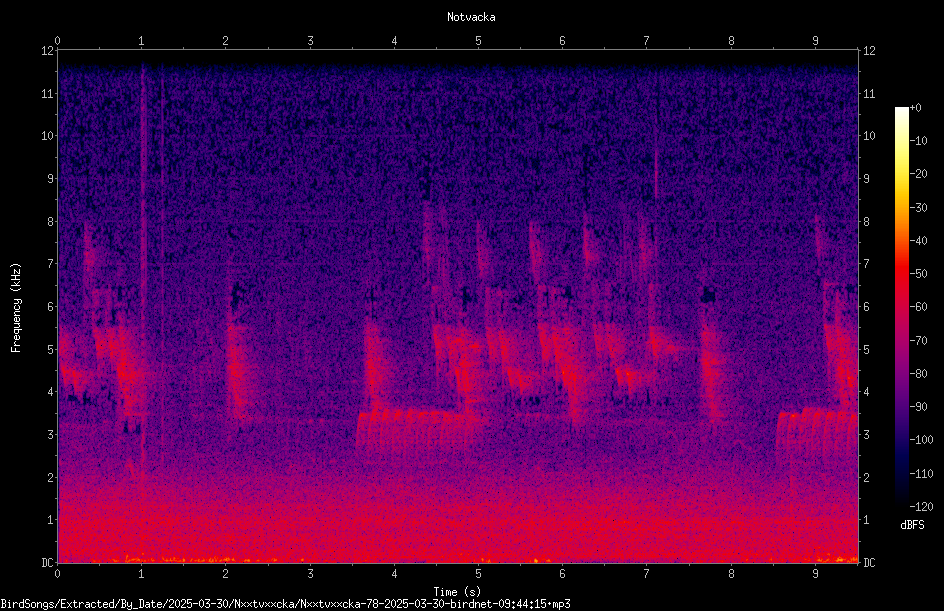Click DC tick on left frequency axis
This screenshot has height=611, width=944.
coord(47,563)
